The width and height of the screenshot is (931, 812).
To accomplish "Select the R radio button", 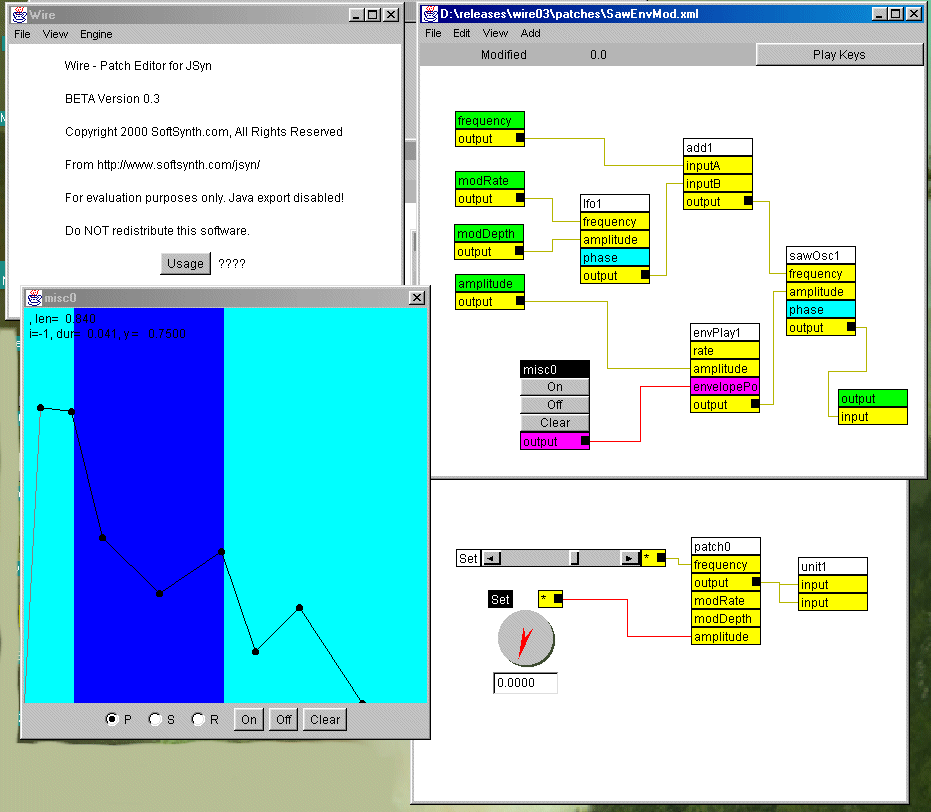I will pos(198,719).
